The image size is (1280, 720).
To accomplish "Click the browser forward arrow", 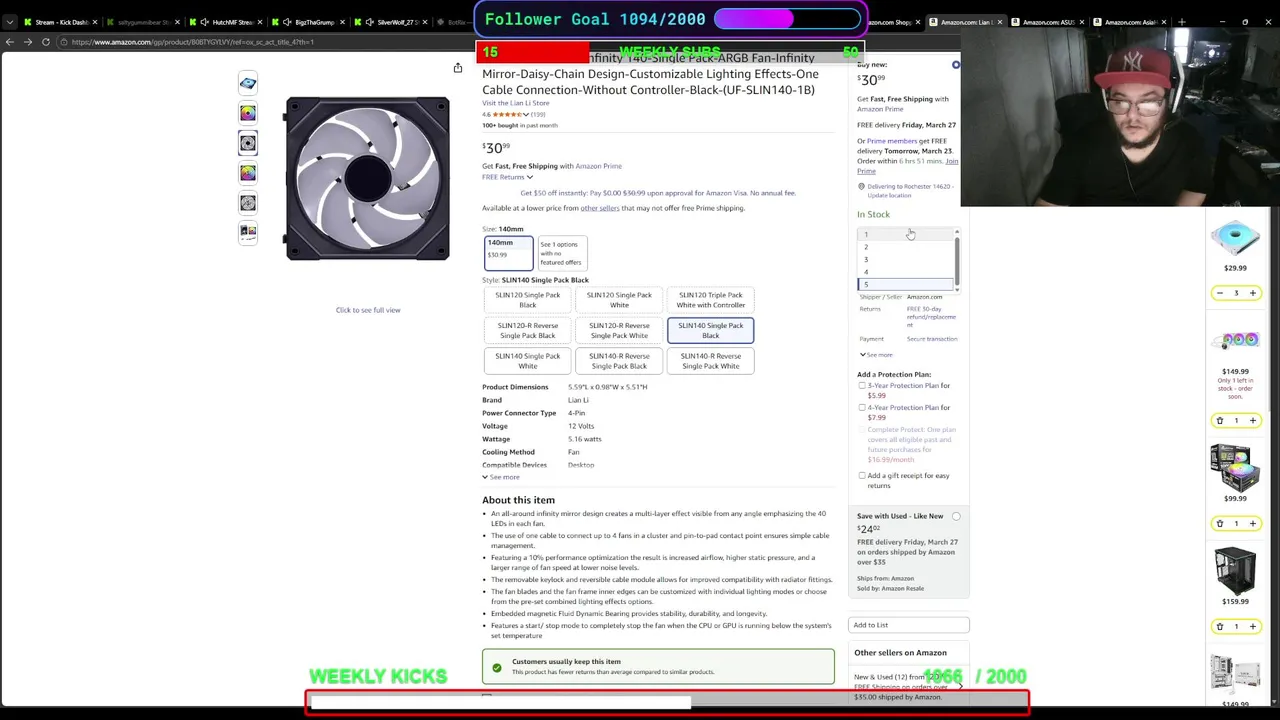I will [x=28, y=42].
